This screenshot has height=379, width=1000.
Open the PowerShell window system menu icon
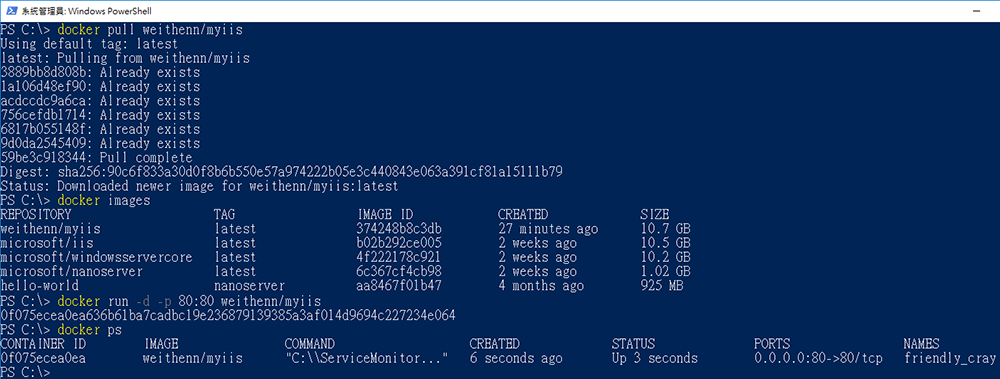click(10, 11)
